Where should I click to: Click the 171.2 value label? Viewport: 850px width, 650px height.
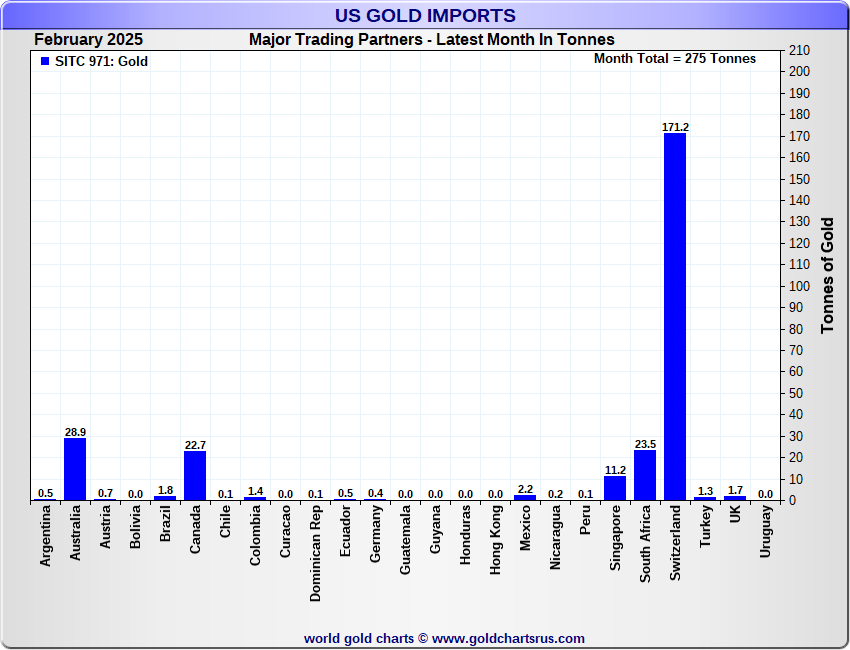(x=675, y=127)
